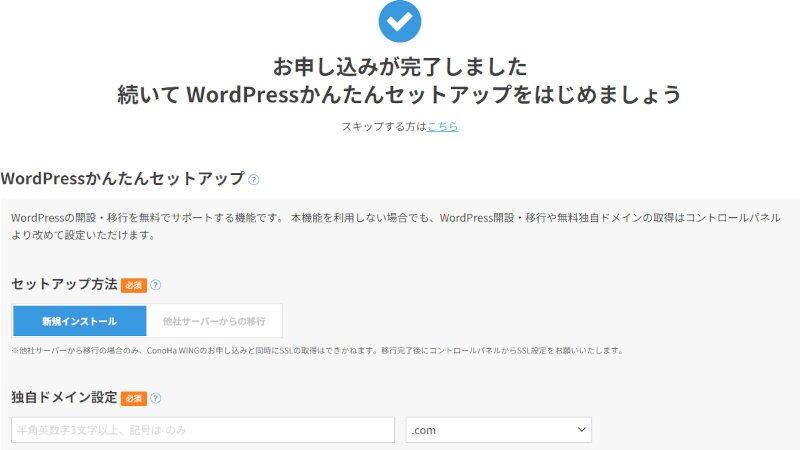Click the WordPressかんたんセットアップ section title
The image size is (800, 450).
(x=122, y=179)
